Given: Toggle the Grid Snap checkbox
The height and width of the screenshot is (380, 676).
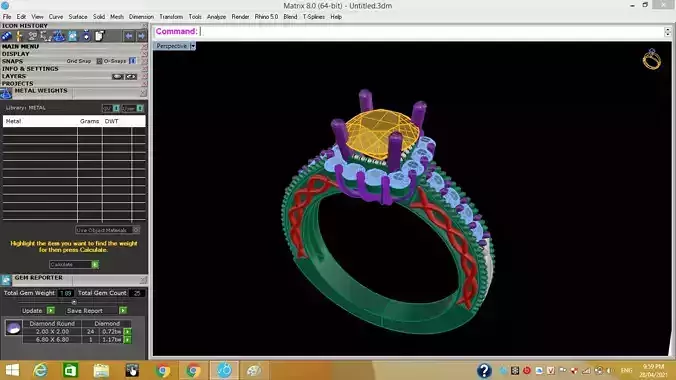Looking at the screenshot, I should click(x=99, y=61).
